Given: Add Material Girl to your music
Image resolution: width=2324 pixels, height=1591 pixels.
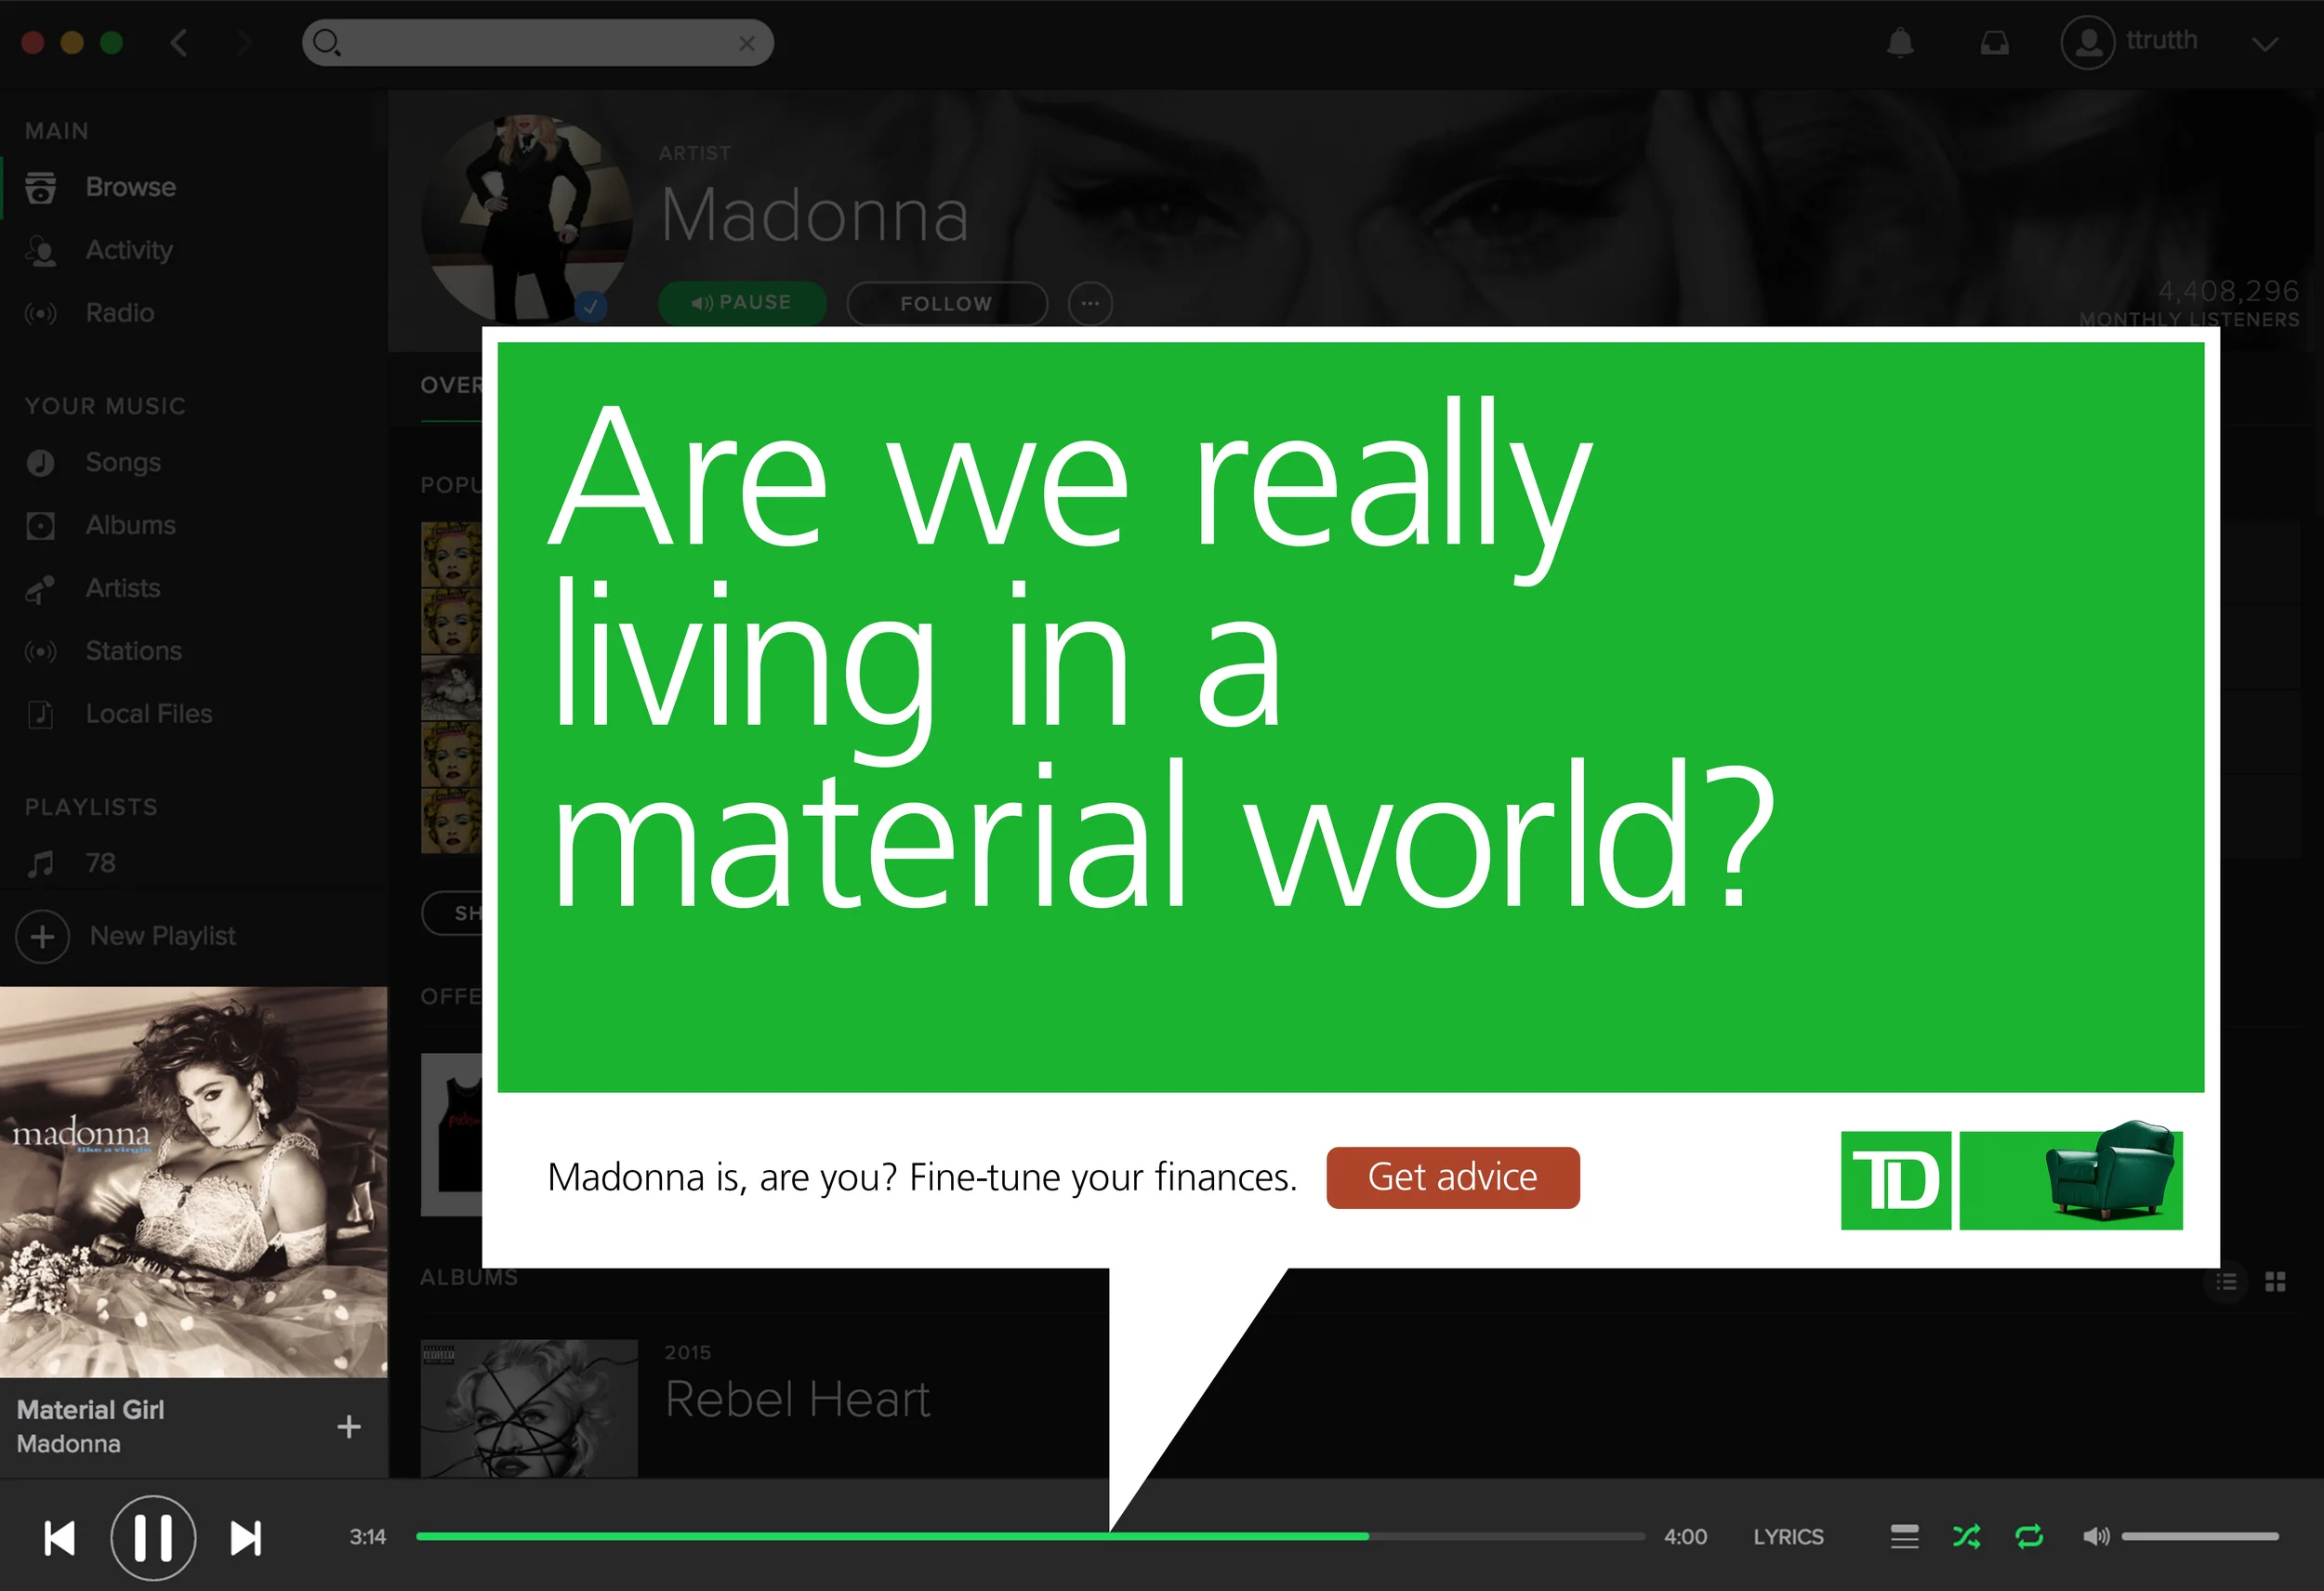Looking at the screenshot, I should tap(349, 1427).
